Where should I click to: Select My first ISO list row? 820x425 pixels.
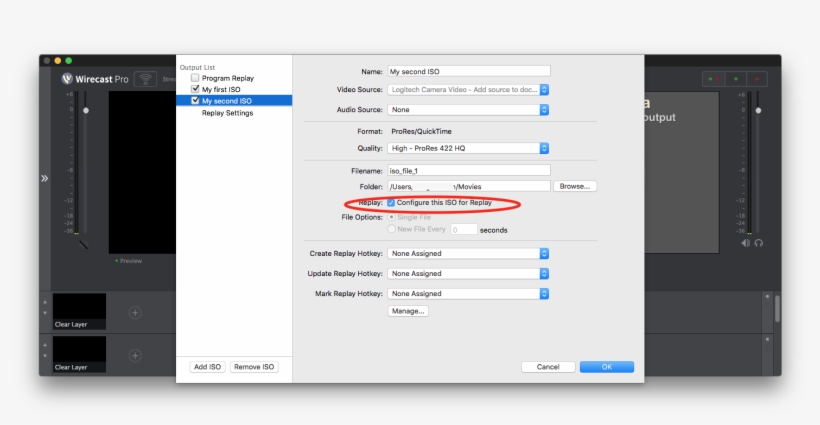(x=234, y=89)
